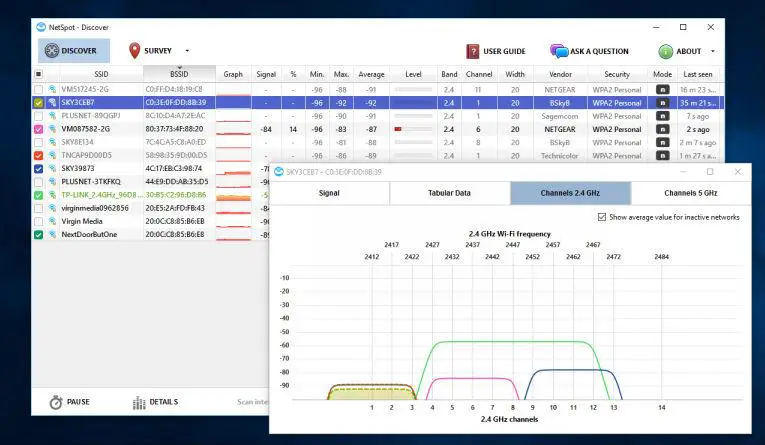Uncheck the TNCAP9D00D5 network checkbox
This screenshot has height=445, width=765.
39,156
